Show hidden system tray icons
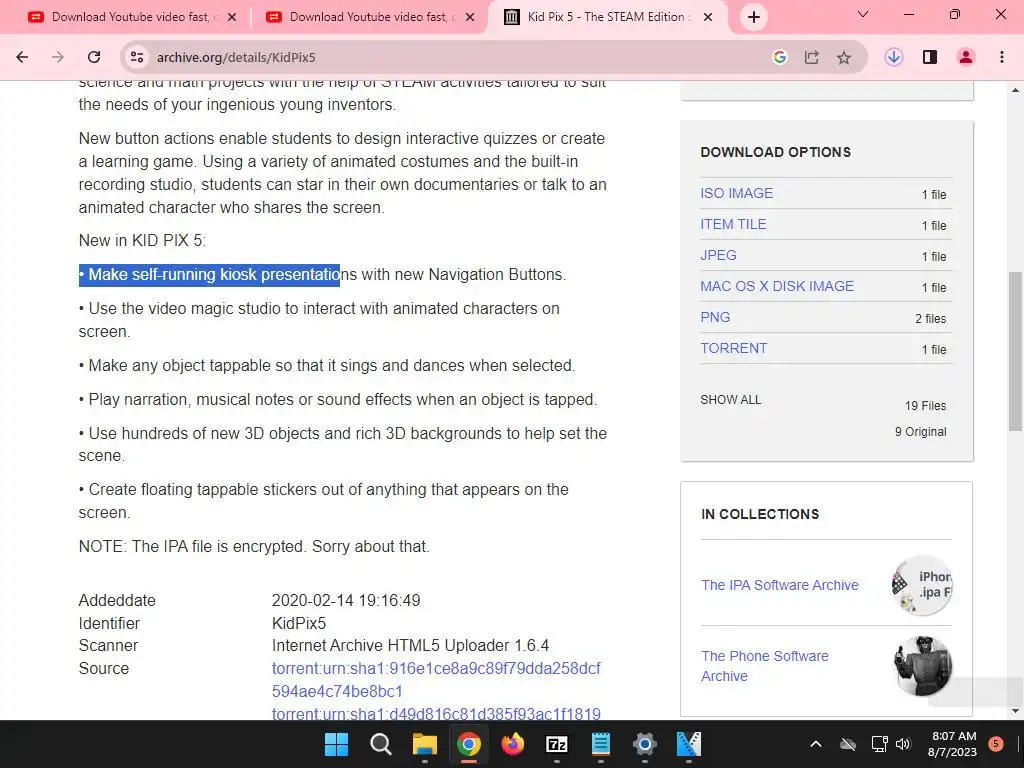This screenshot has width=1024, height=768. coord(816,744)
